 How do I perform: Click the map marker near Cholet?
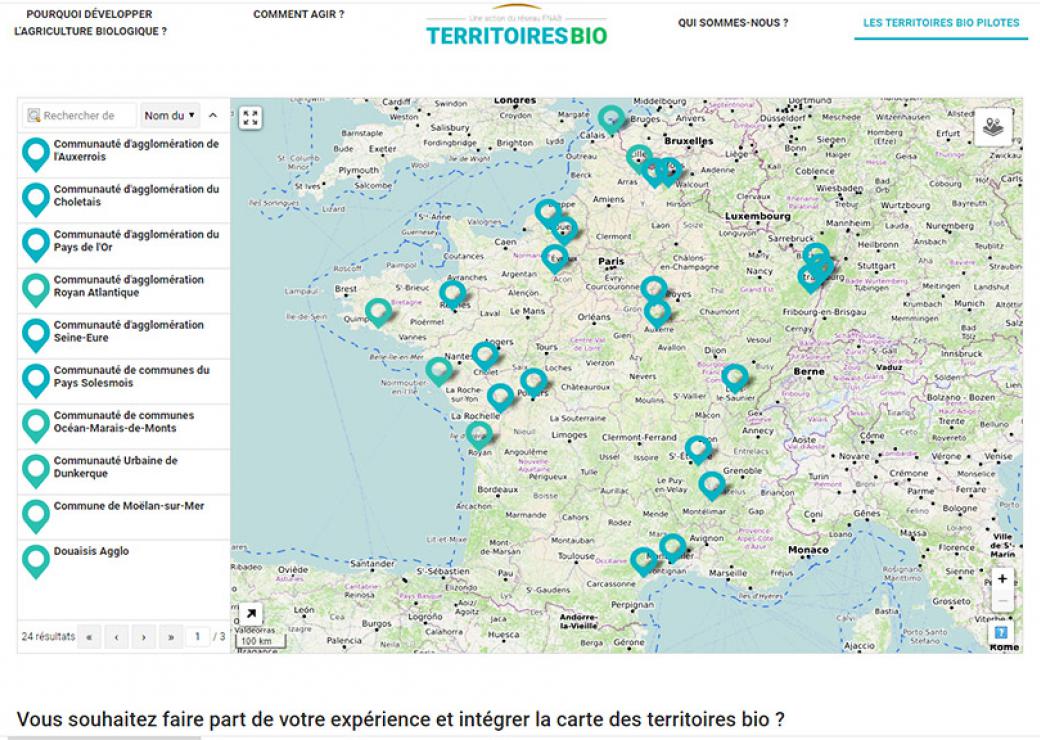pos(485,357)
